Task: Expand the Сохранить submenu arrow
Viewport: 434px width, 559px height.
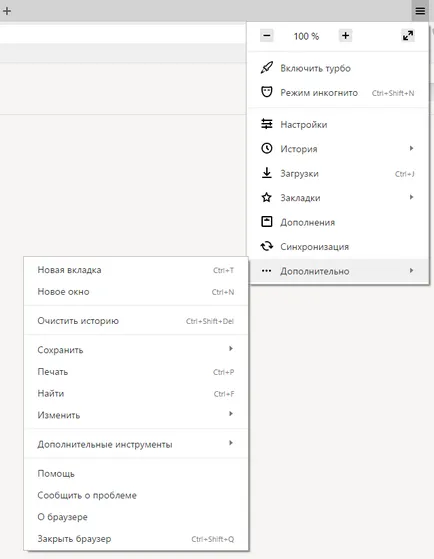Action: tap(231, 349)
